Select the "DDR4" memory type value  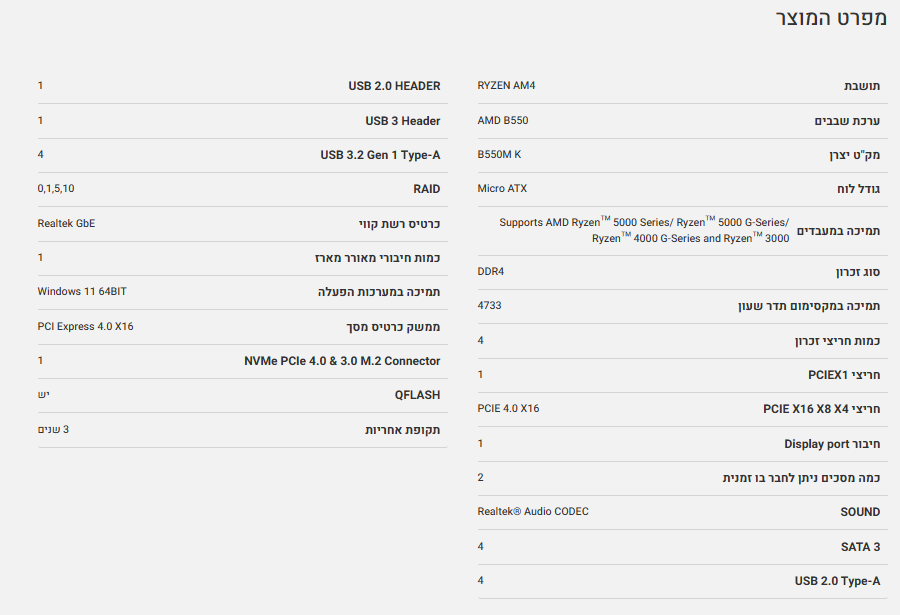tap(491, 271)
